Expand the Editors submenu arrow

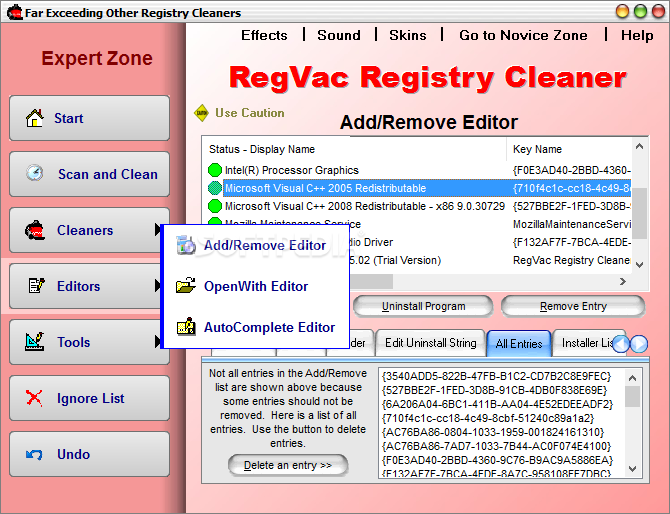coord(158,285)
